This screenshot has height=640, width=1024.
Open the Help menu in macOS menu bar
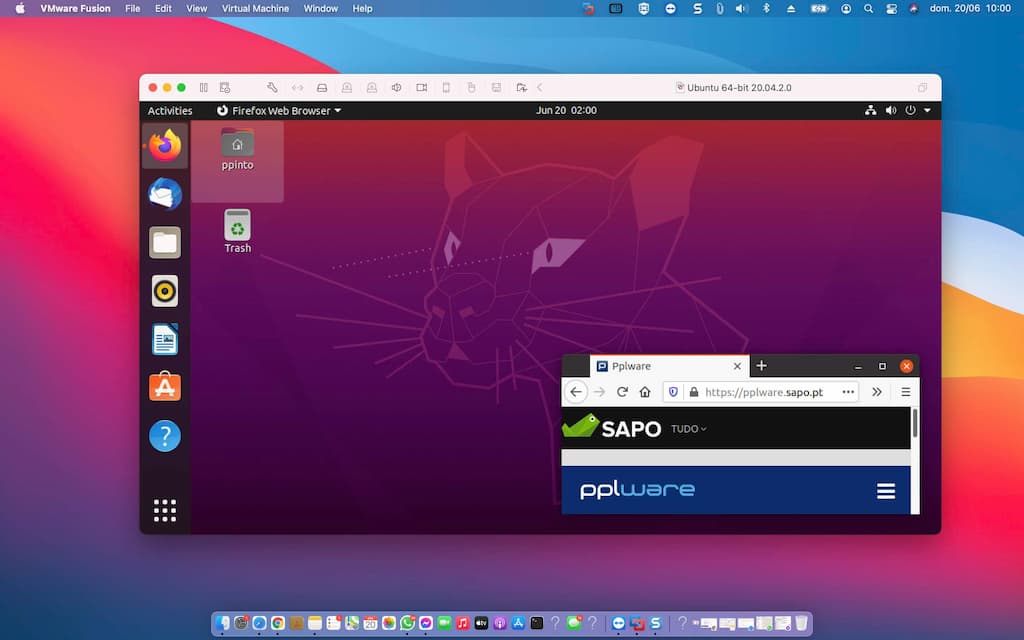[362, 8]
